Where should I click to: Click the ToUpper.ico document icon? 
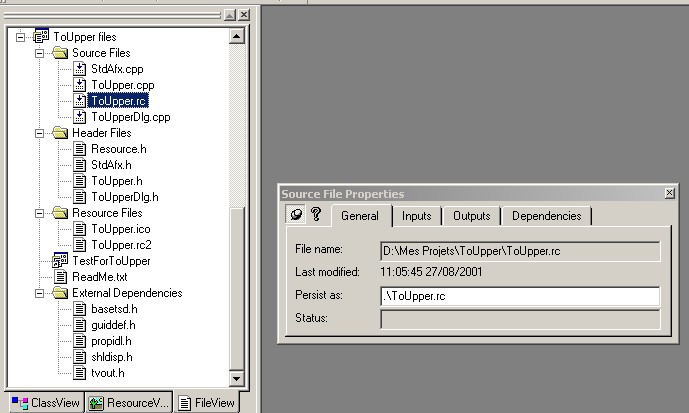click(80, 228)
